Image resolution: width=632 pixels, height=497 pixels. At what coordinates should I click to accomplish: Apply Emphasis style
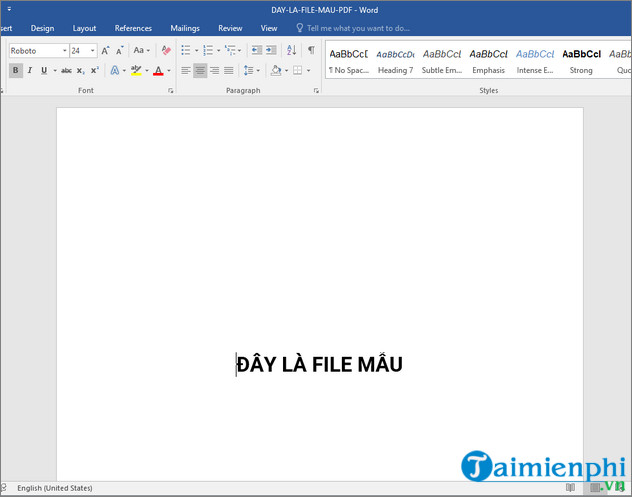(x=489, y=61)
